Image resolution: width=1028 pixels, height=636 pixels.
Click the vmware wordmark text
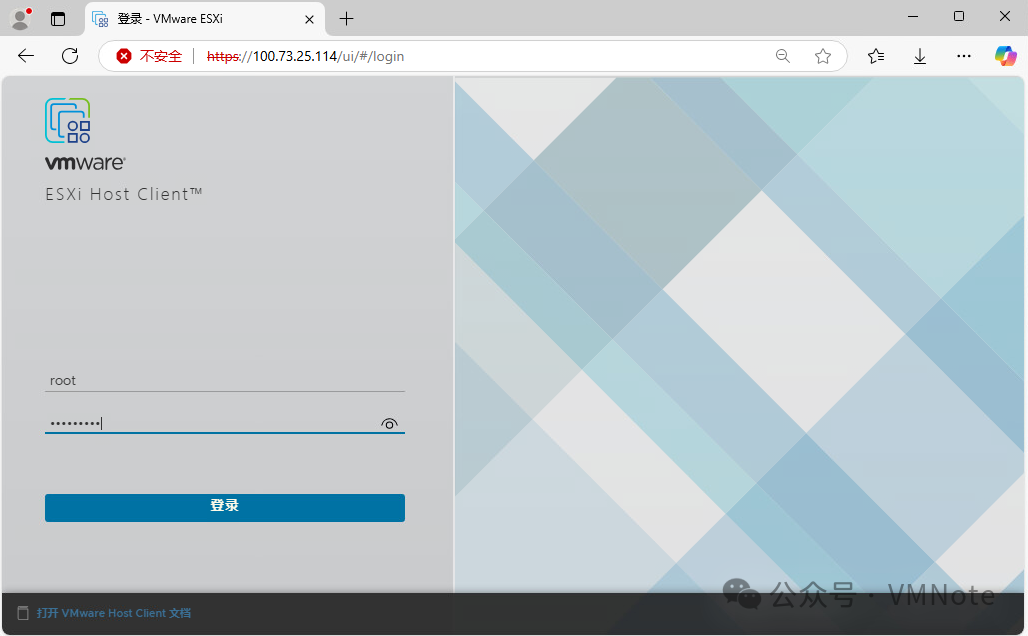click(x=85, y=163)
